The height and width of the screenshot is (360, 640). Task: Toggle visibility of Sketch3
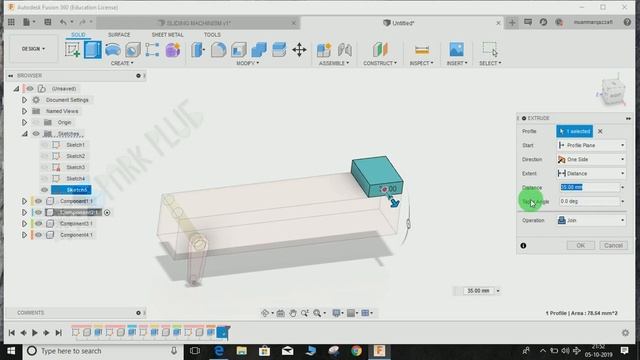pos(44,167)
